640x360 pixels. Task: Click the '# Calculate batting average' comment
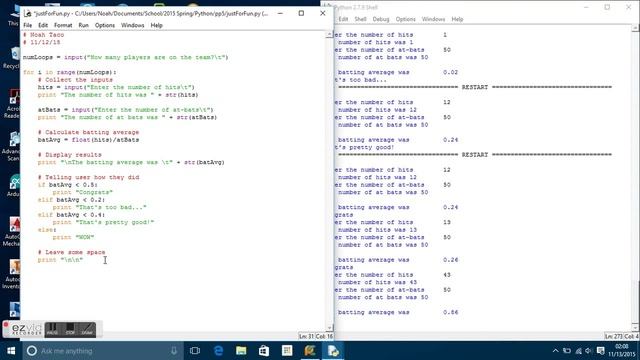[88, 132]
